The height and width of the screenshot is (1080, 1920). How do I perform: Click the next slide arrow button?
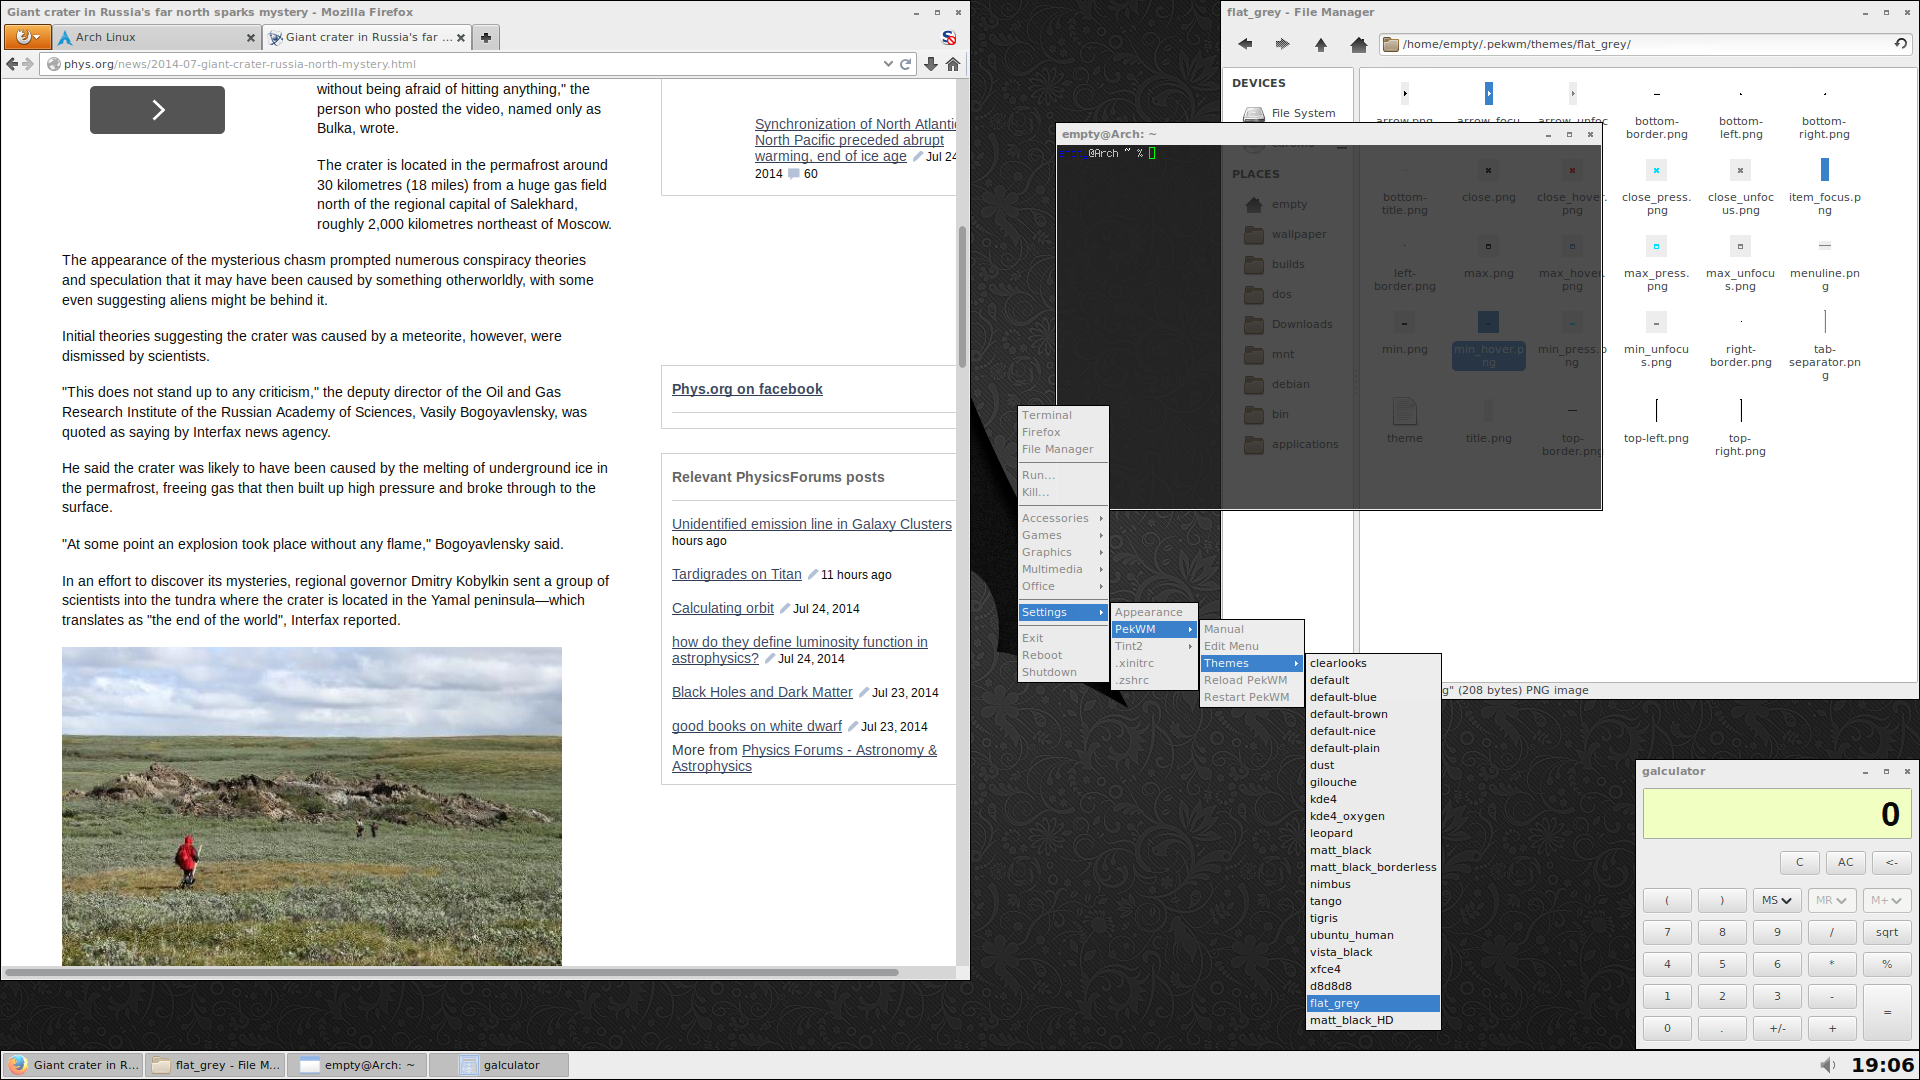point(157,110)
